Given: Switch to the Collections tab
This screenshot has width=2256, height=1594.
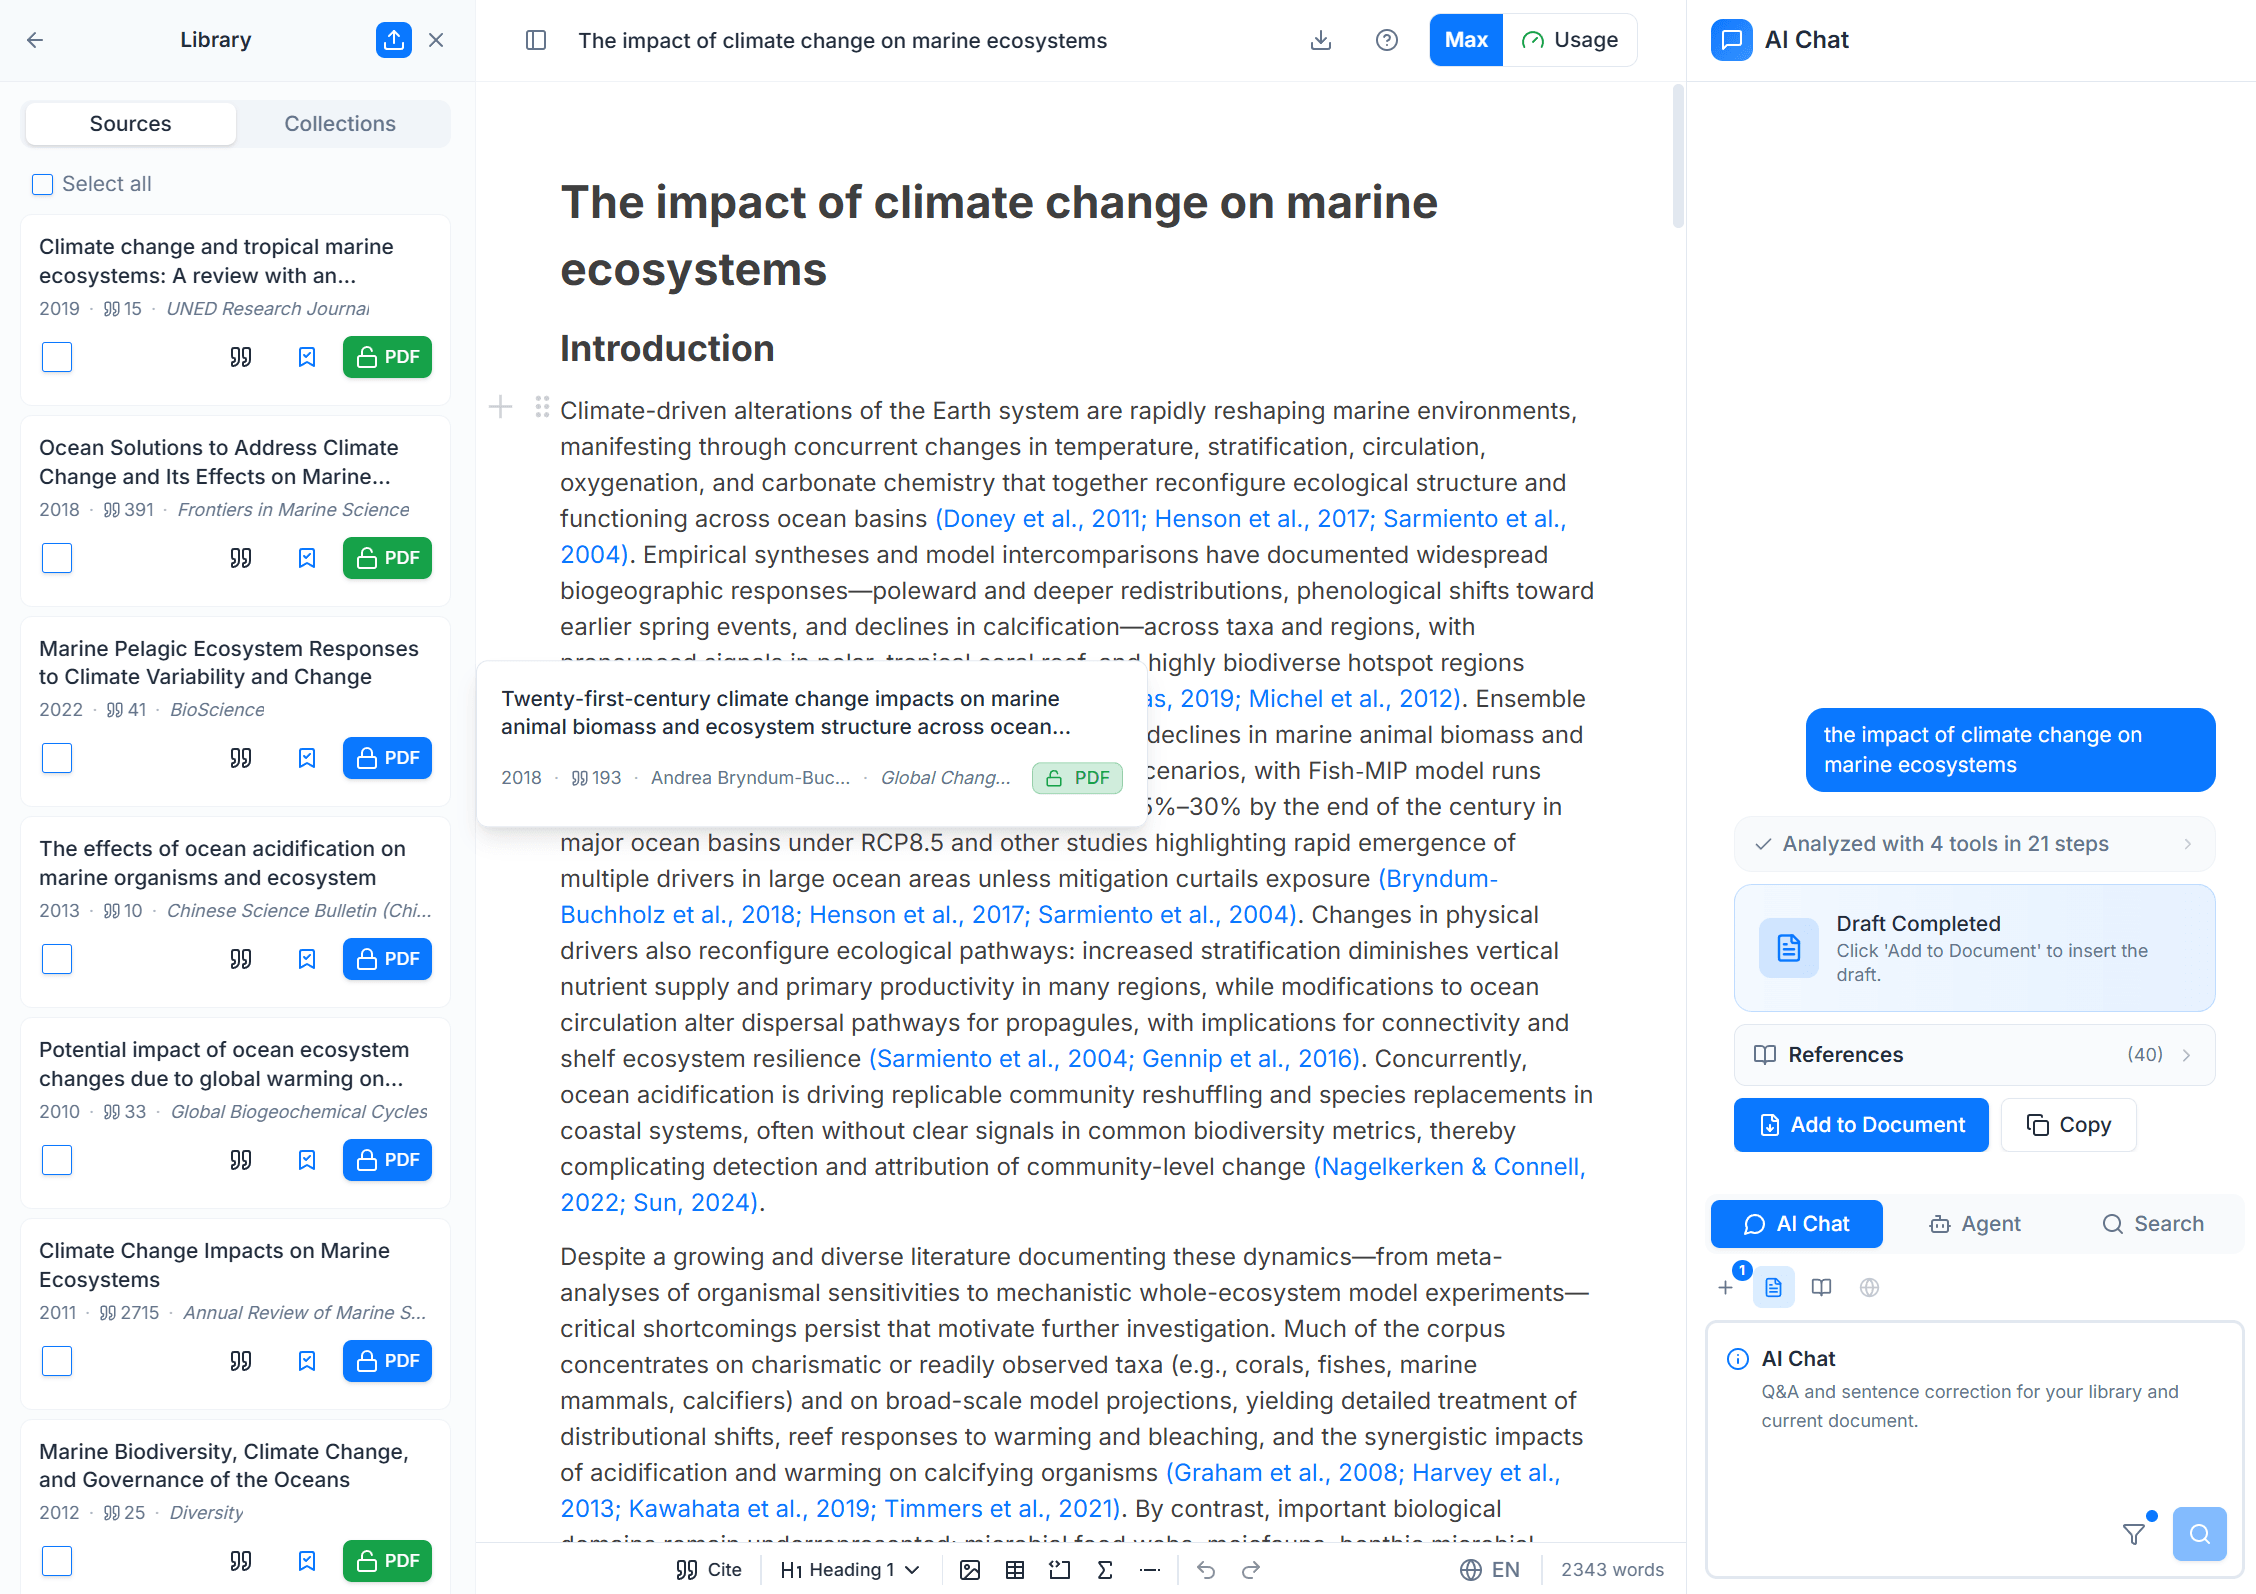Looking at the screenshot, I should (340, 124).
